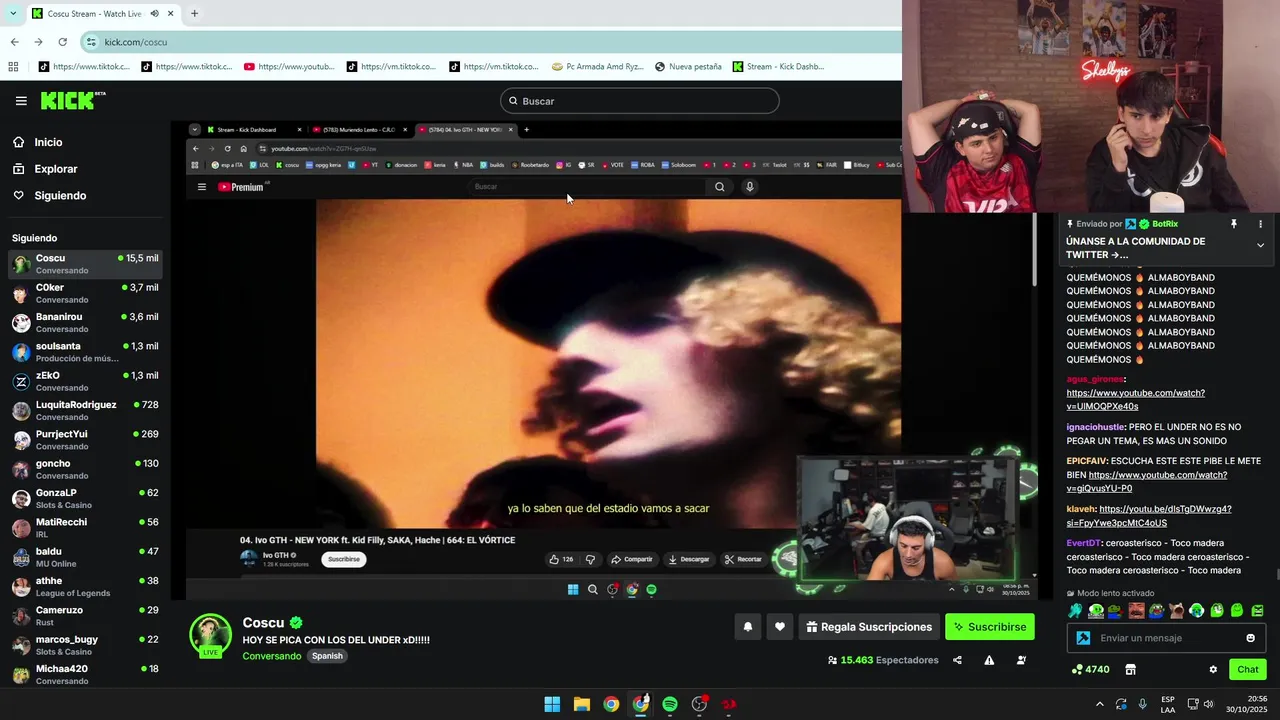Focus the Kick Buscar search field
Image resolution: width=1280 pixels, height=720 pixels.
(x=640, y=101)
